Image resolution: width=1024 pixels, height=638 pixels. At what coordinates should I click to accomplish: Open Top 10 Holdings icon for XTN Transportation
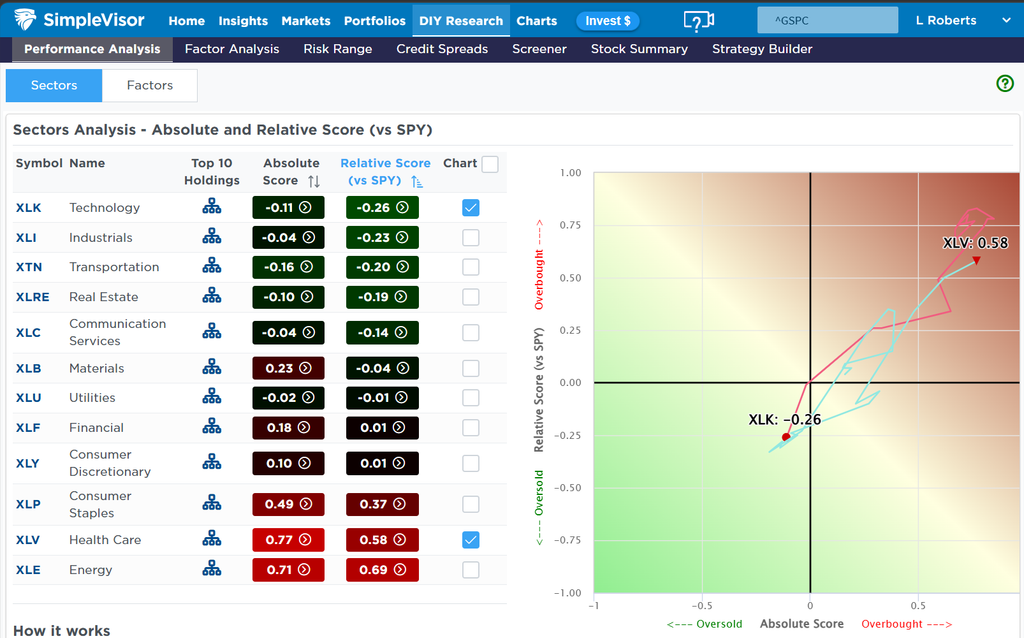(x=212, y=266)
